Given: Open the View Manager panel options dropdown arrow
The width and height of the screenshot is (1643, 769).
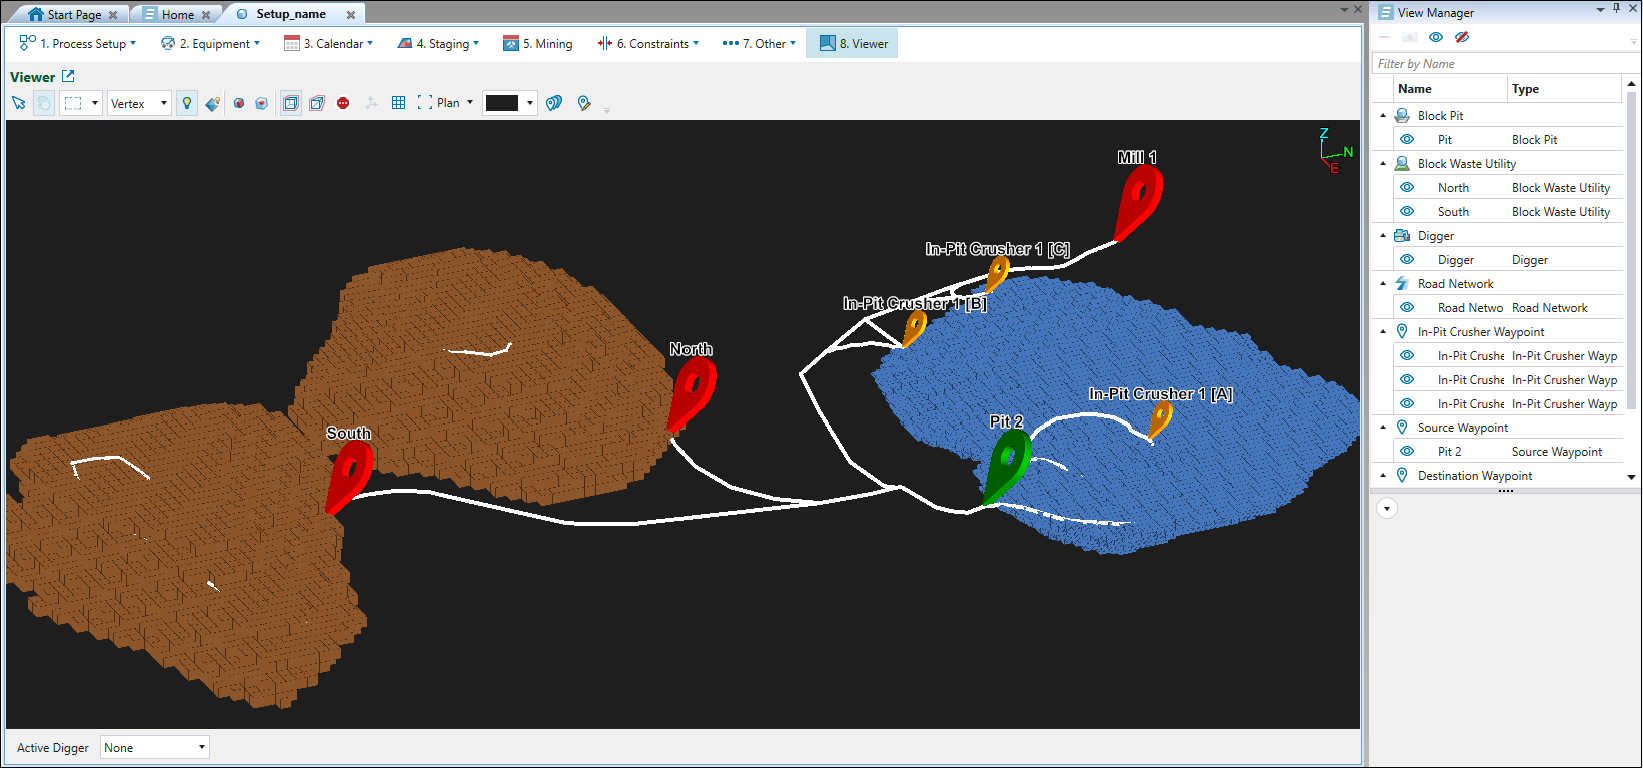Looking at the screenshot, I should [1600, 9].
